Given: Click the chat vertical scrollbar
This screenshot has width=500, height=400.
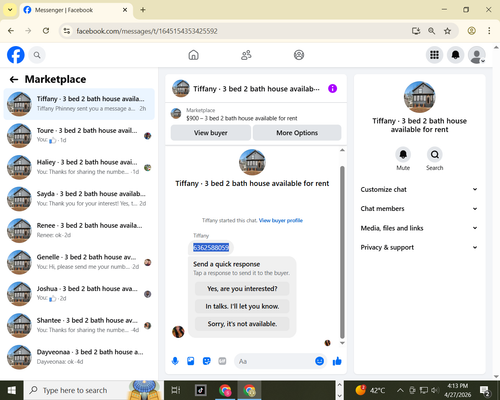Looking at the screenshot, I should point(342,252).
